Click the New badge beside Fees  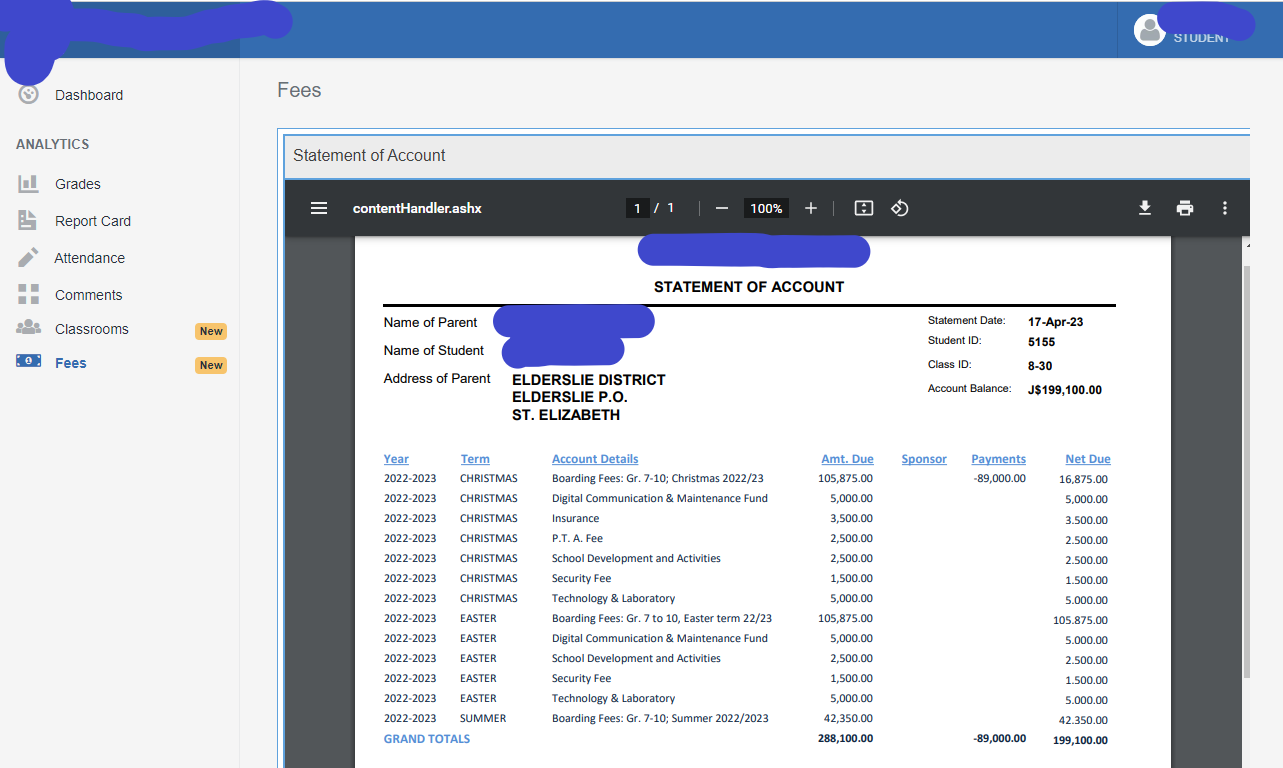tap(211, 365)
